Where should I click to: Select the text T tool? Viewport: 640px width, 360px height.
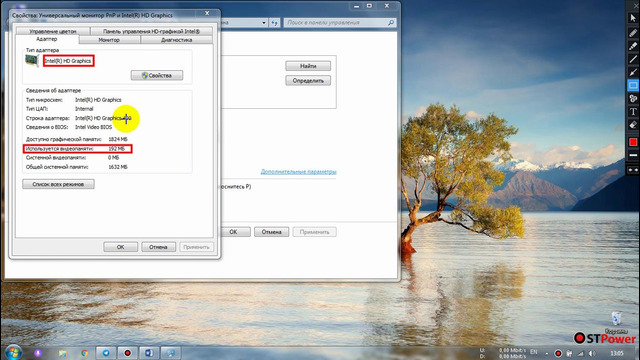633,111
